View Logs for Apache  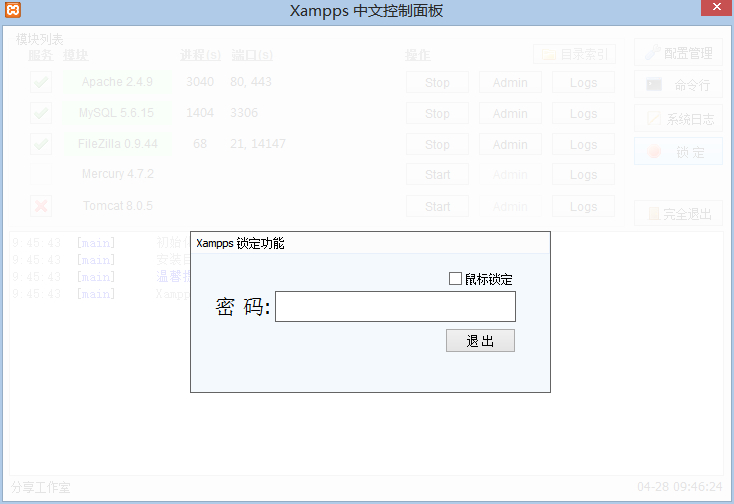point(583,82)
